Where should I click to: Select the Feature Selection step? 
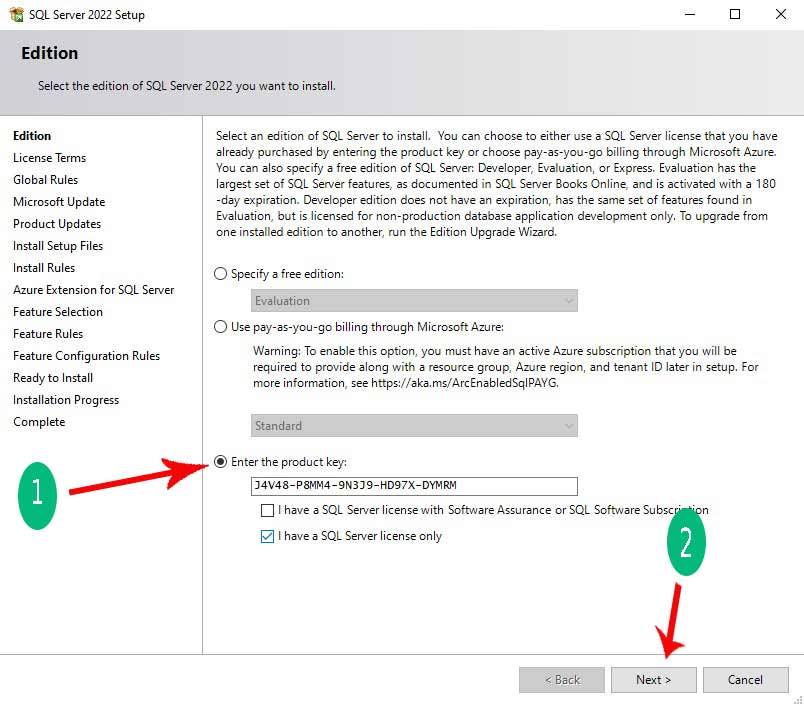click(58, 312)
